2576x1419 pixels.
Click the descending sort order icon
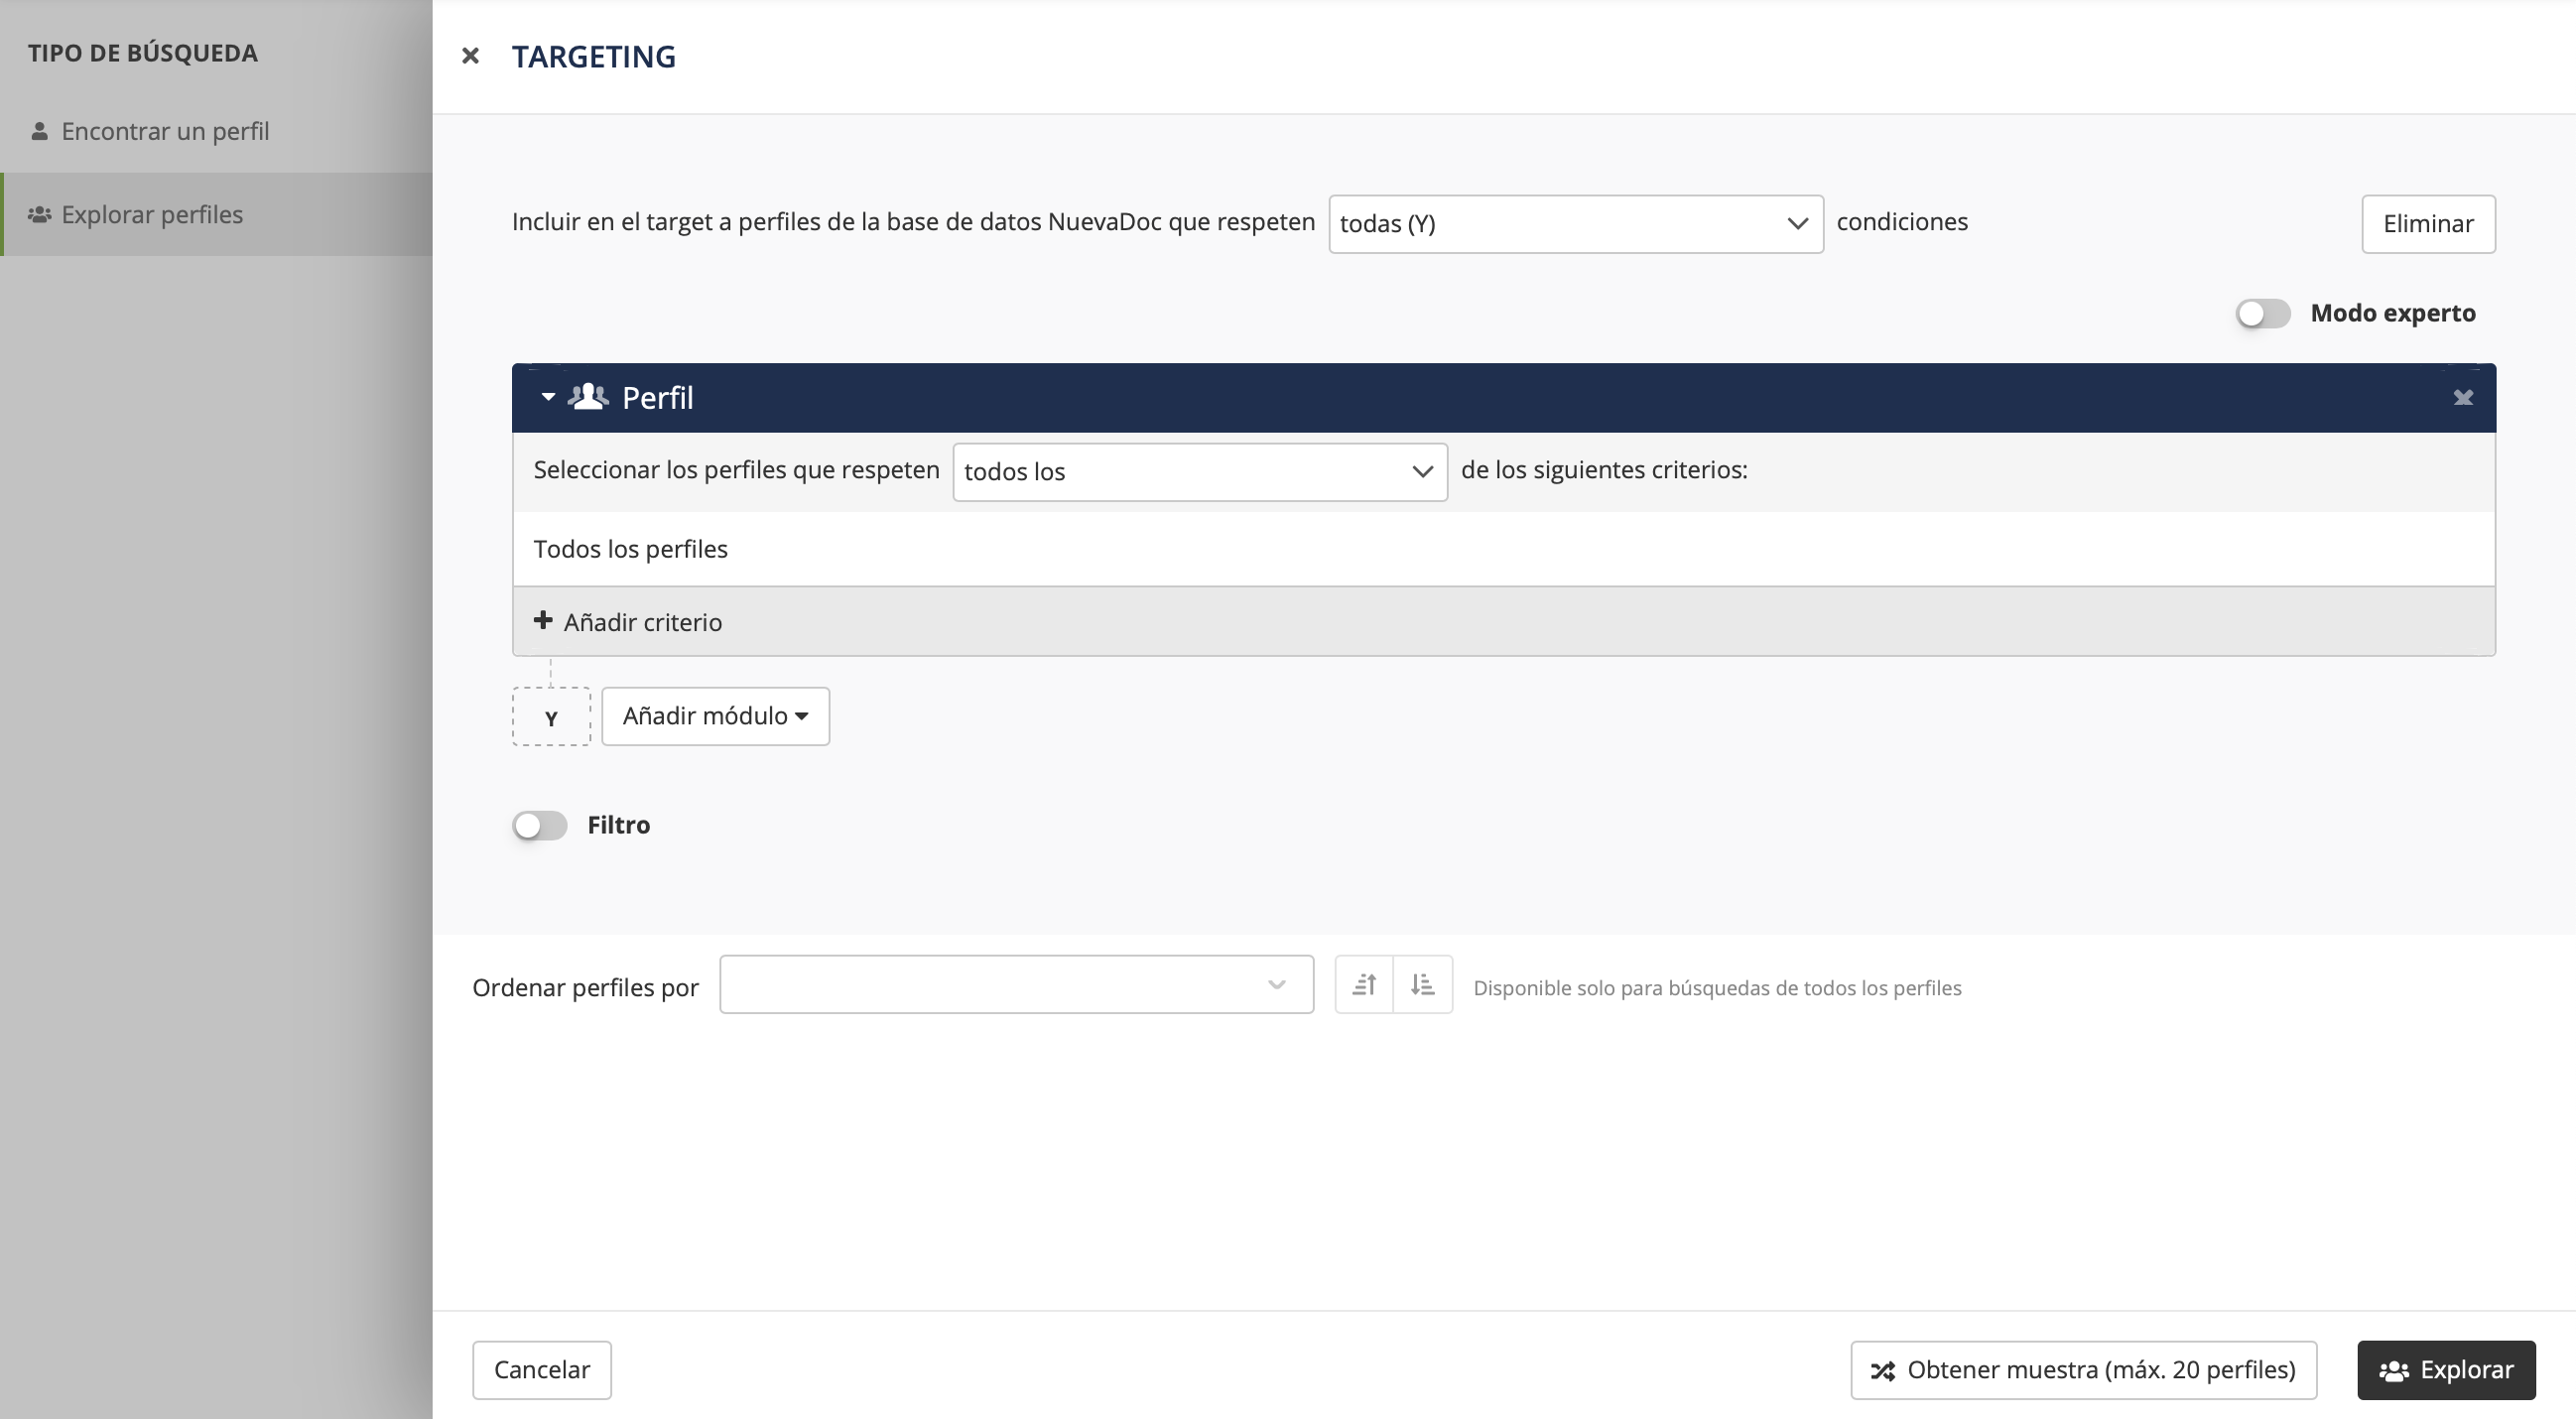pos(1422,985)
